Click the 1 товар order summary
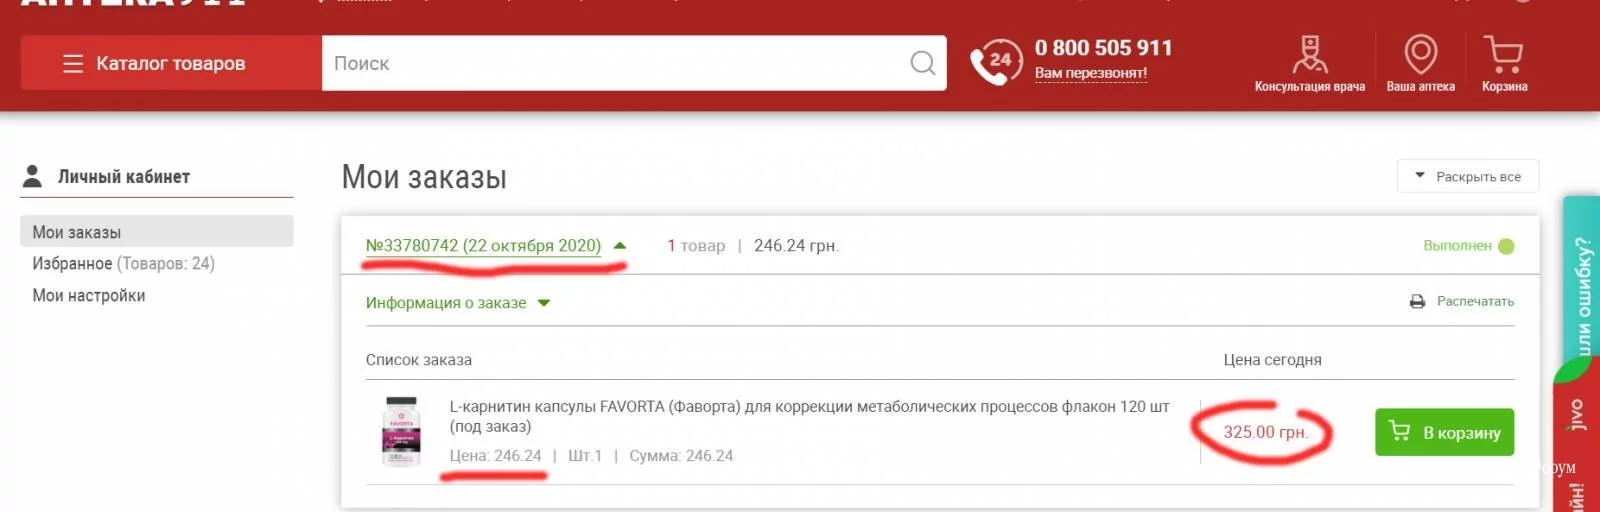 tap(696, 245)
